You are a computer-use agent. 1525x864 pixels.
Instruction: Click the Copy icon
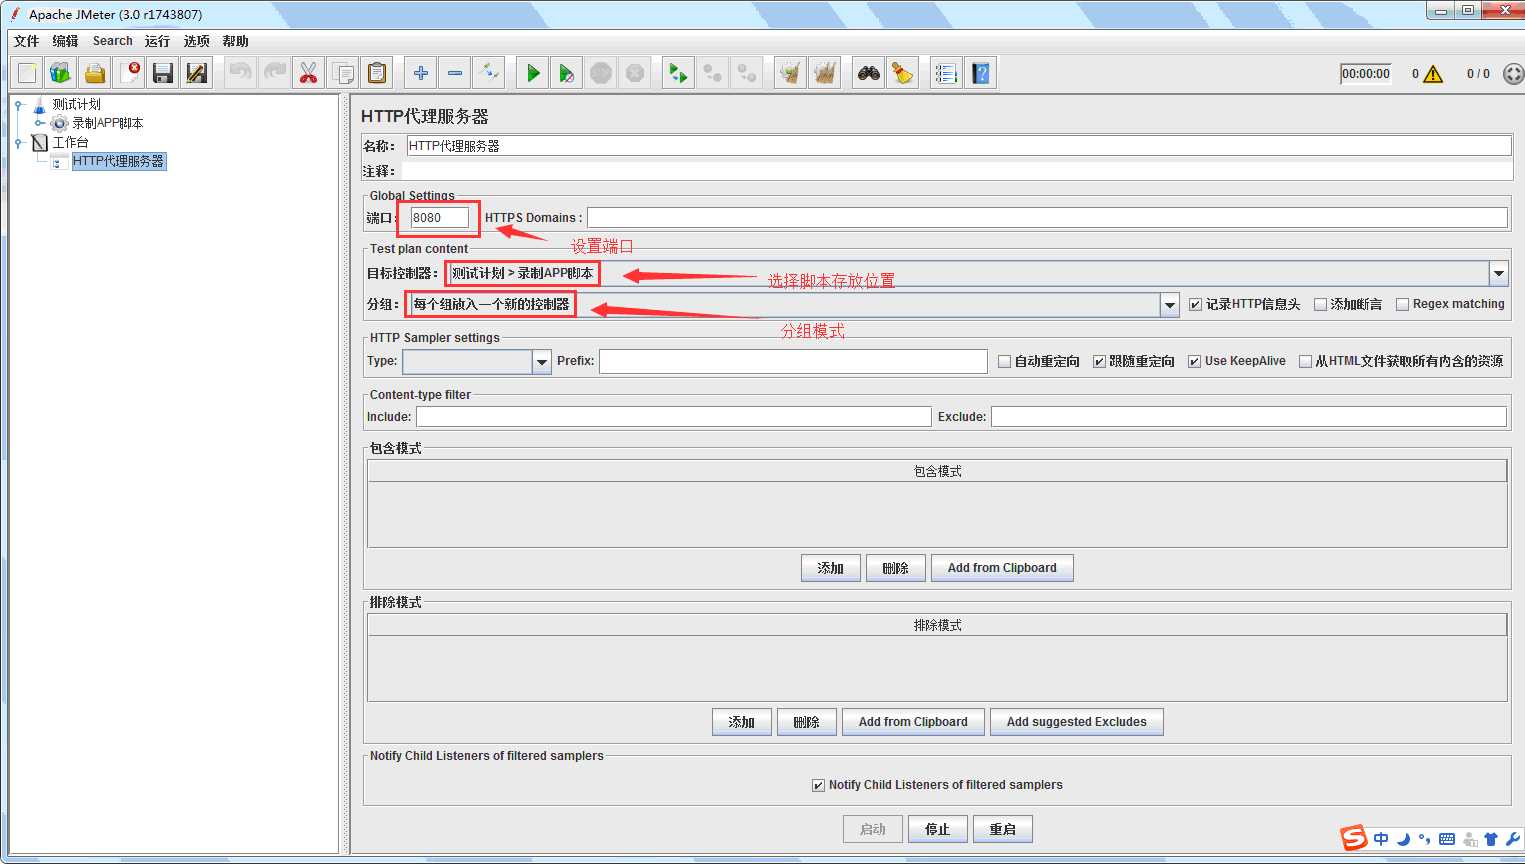click(343, 73)
